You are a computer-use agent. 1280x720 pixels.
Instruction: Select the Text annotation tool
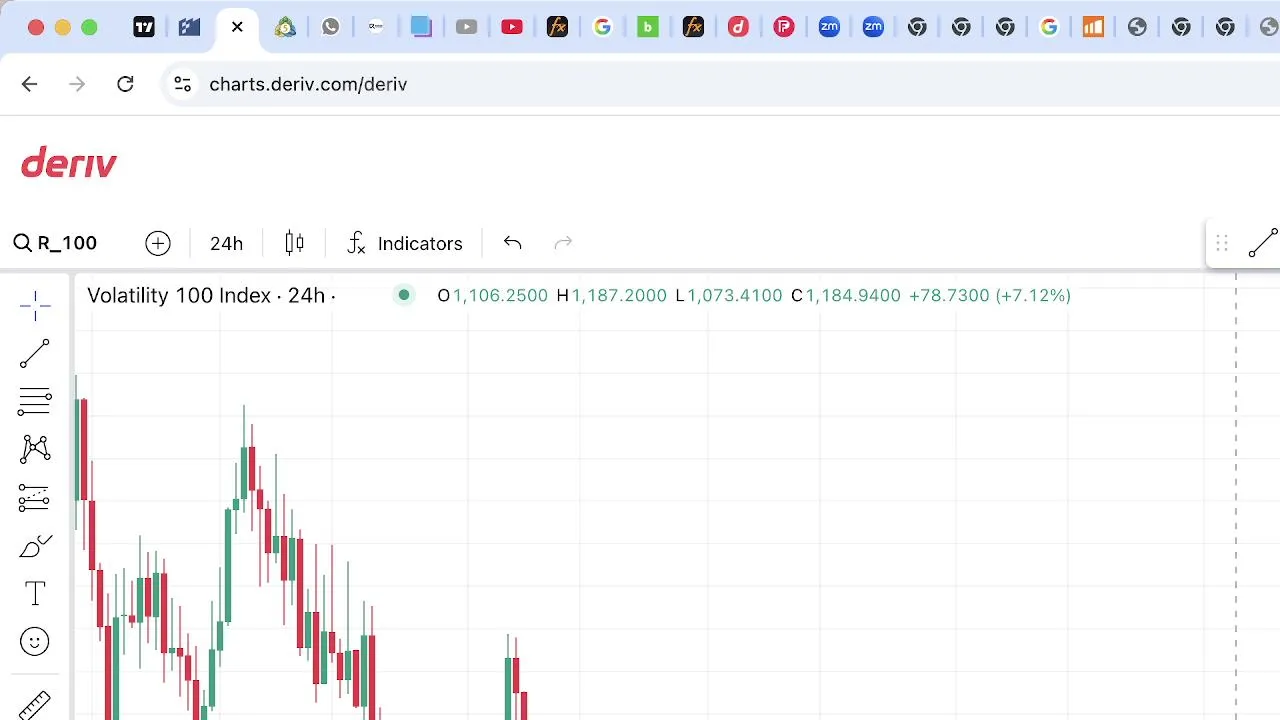35,594
